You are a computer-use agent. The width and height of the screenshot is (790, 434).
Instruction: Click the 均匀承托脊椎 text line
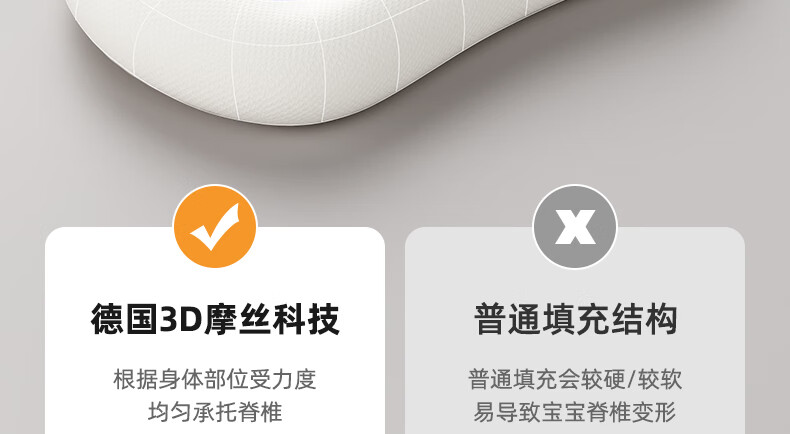coord(215,412)
